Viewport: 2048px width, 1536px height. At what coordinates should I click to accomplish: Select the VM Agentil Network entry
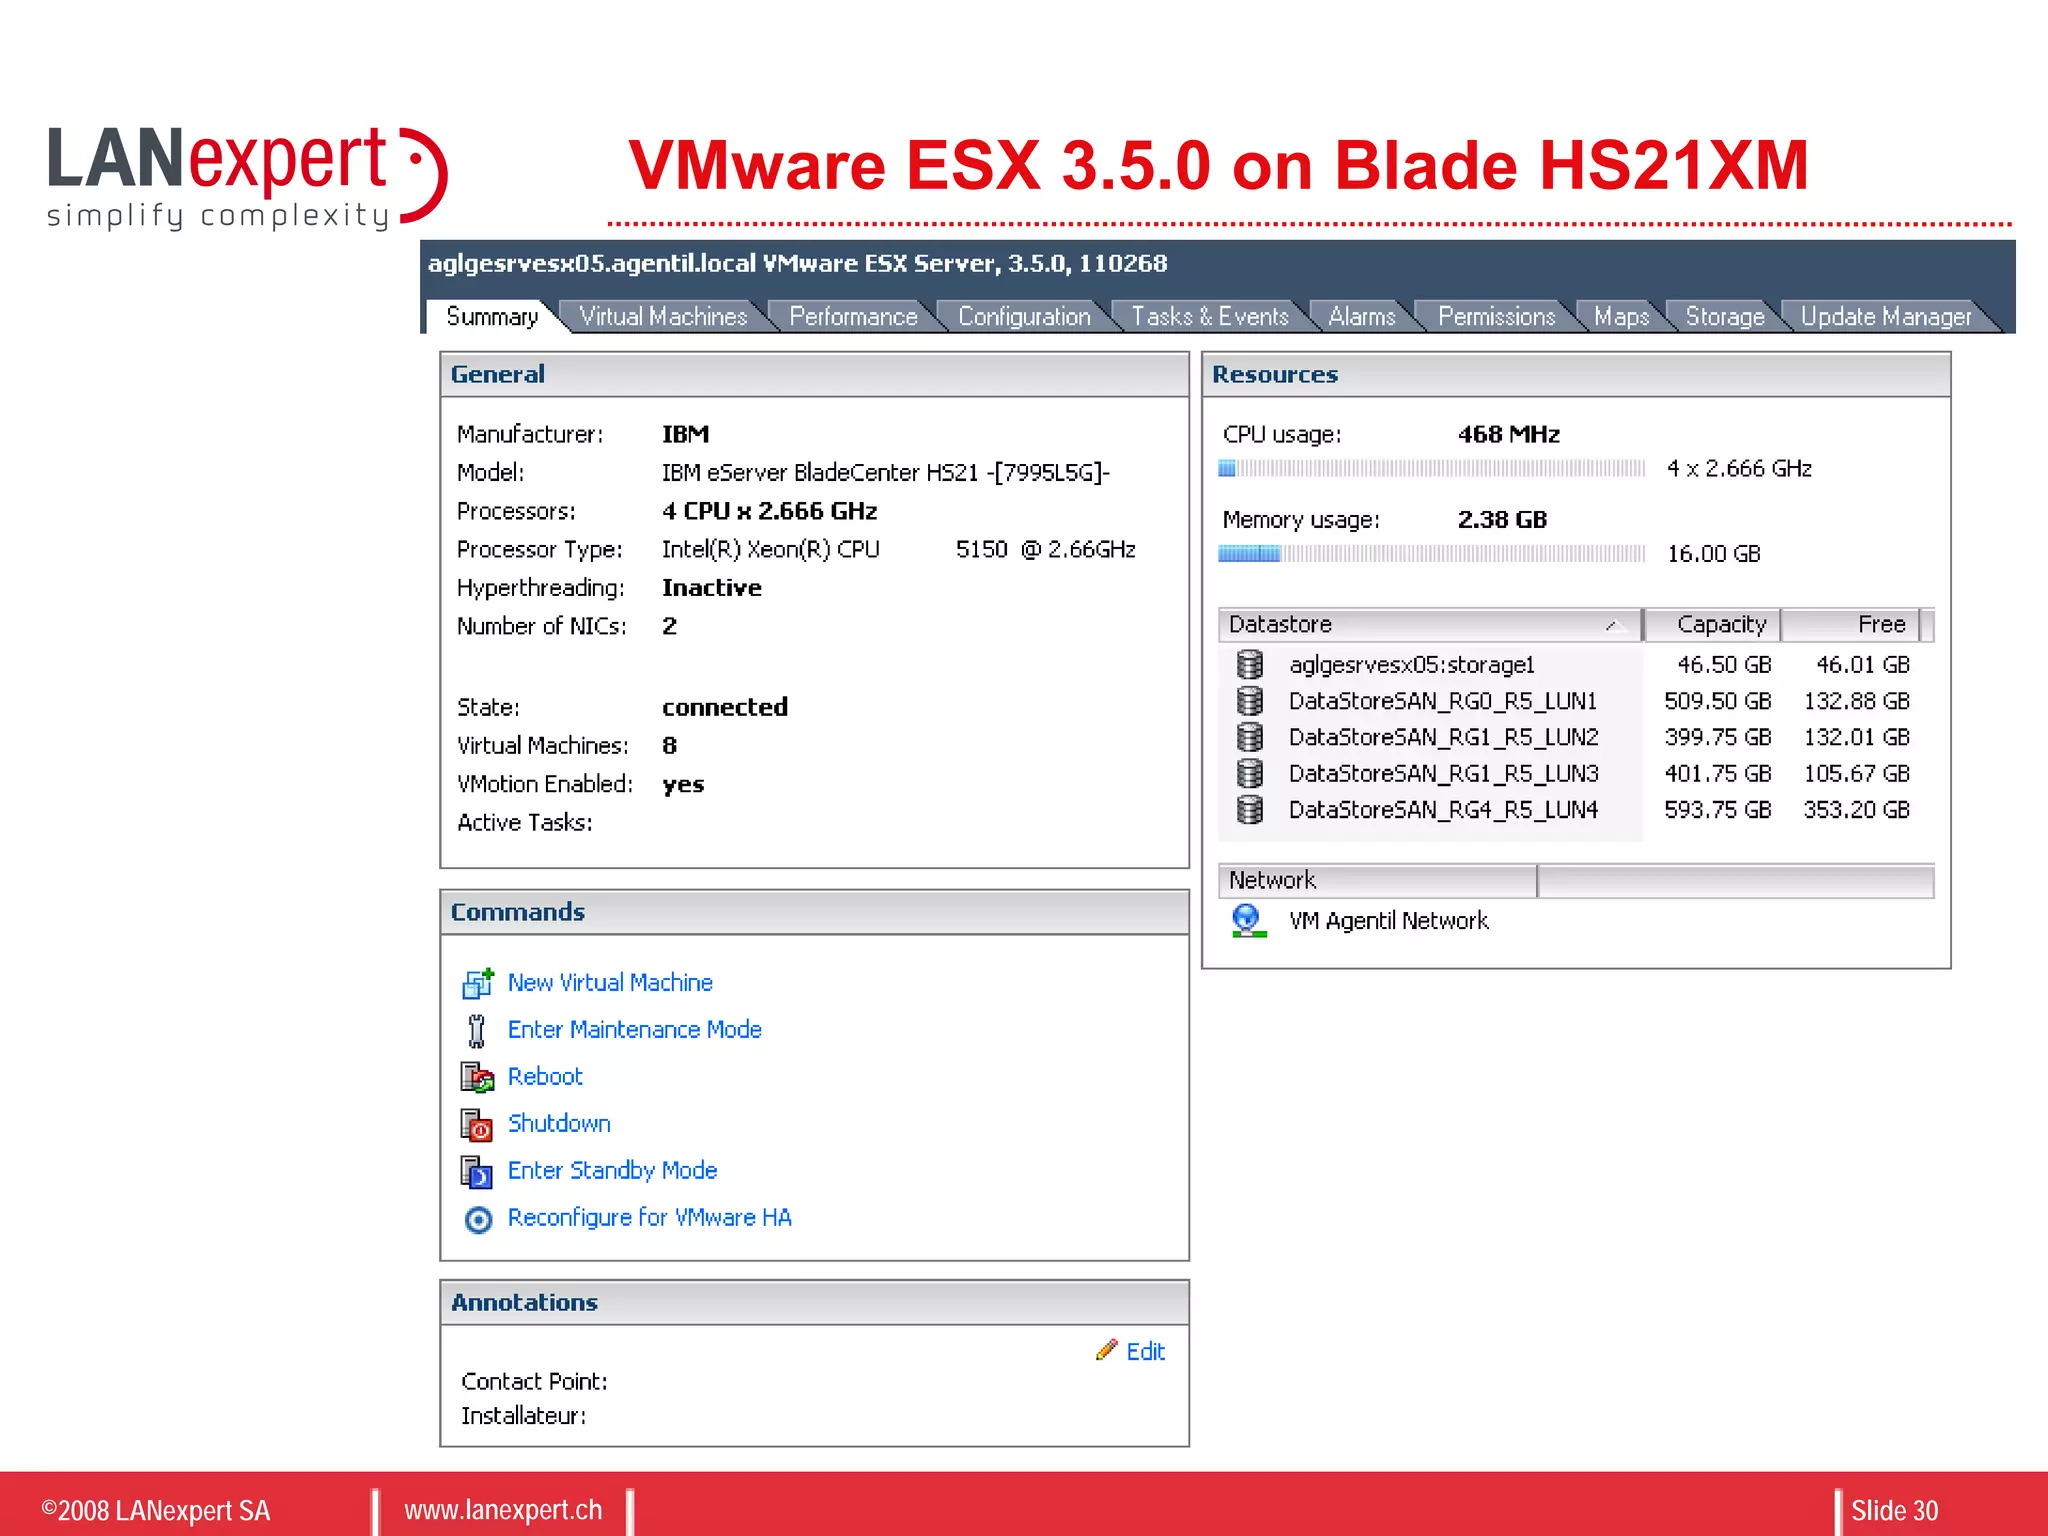pos(1388,921)
